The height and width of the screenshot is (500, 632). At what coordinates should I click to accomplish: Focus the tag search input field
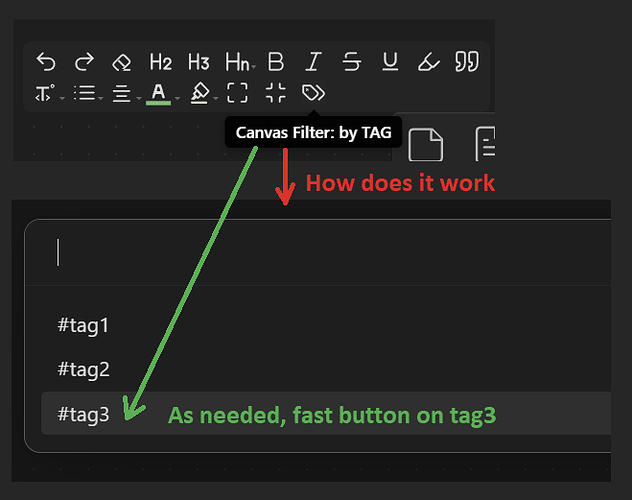(318, 253)
